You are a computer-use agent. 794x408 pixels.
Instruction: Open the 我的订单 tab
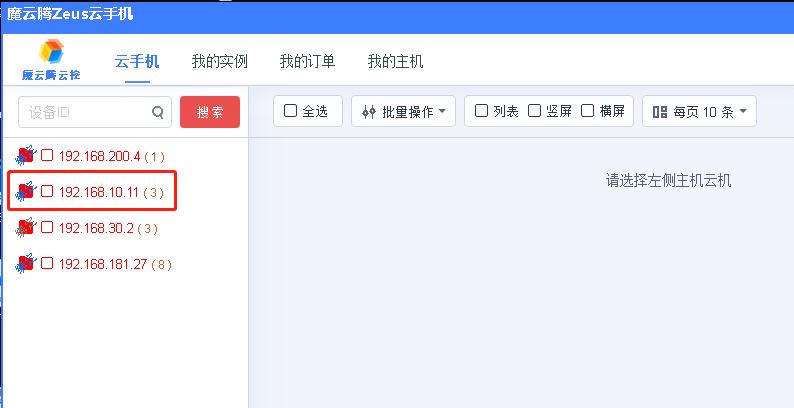tap(307, 62)
